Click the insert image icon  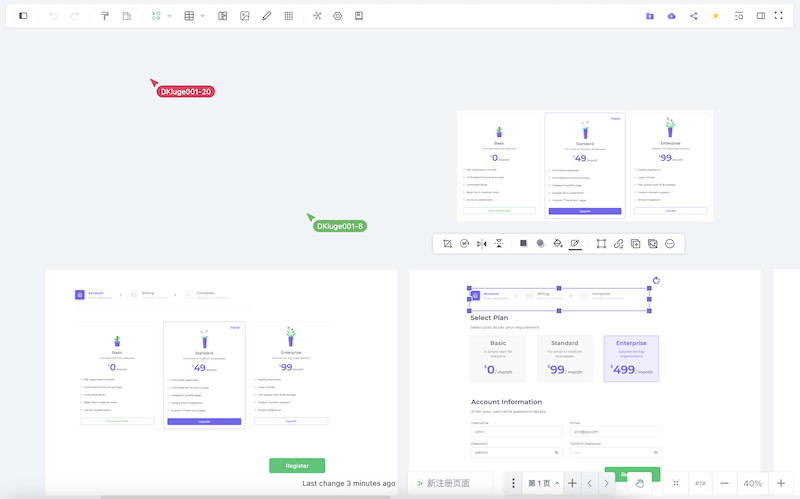click(x=245, y=16)
